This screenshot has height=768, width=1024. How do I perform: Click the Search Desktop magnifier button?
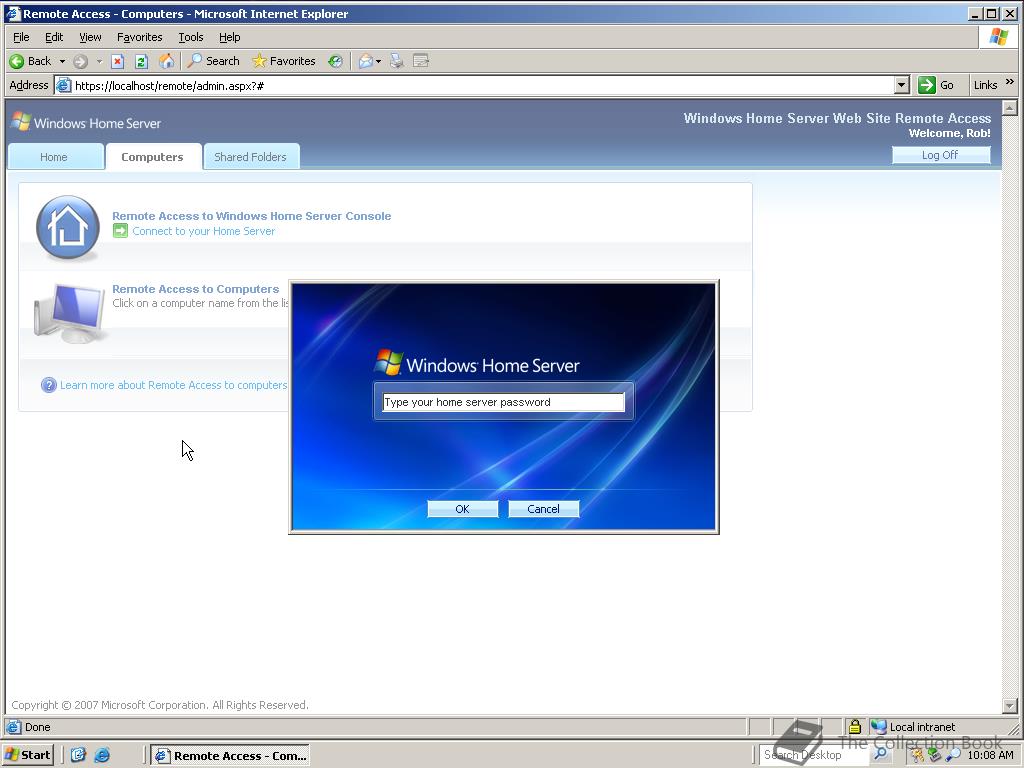coord(880,754)
